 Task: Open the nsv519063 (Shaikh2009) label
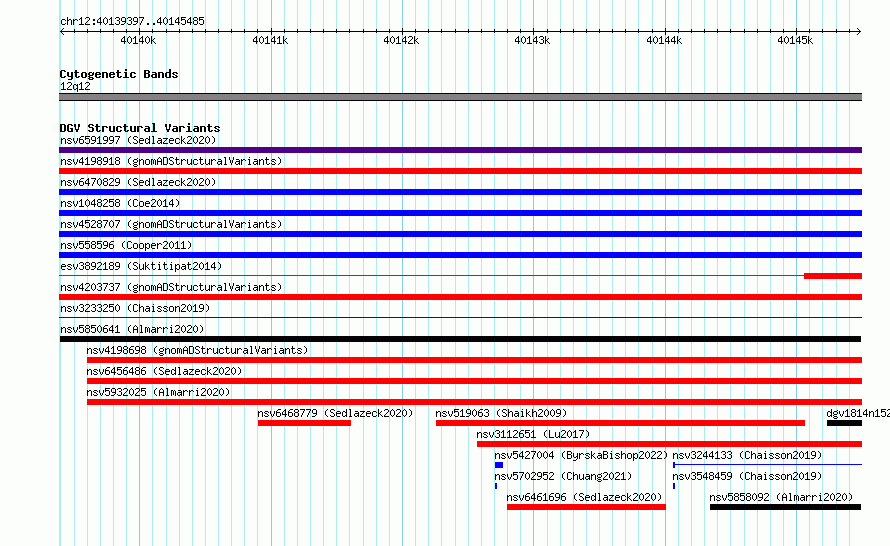click(501, 413)
